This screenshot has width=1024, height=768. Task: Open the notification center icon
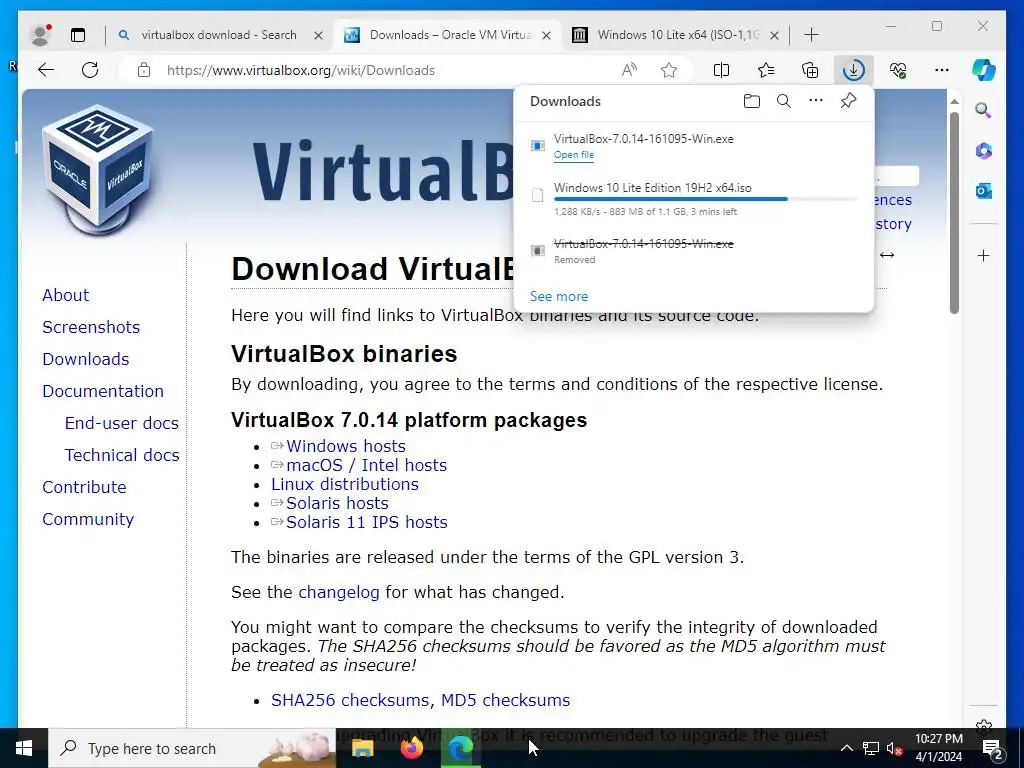click(992, 748)
